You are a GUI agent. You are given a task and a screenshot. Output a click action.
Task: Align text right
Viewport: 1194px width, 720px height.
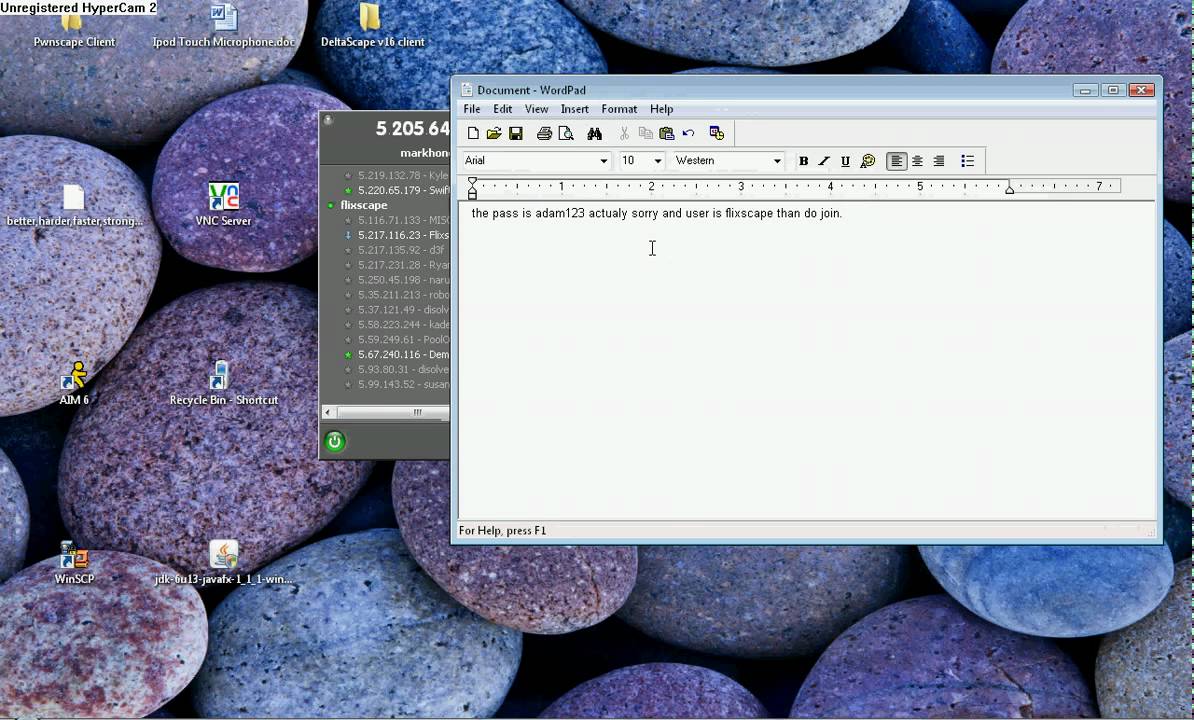(x=939, y=161)
